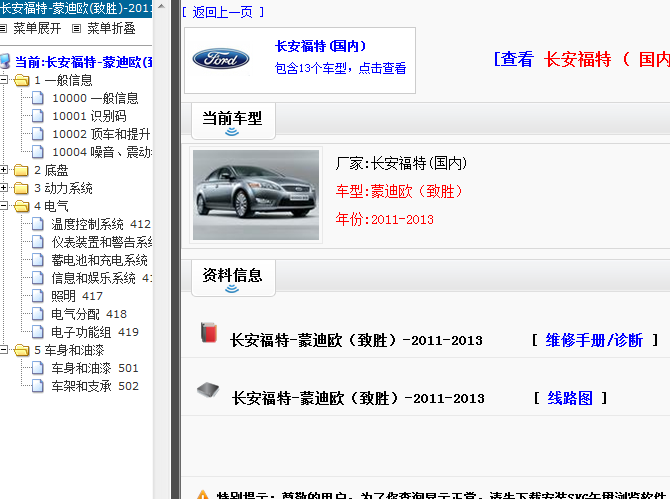Click document icon for 车身和油漆 501

tap(38, 368)
